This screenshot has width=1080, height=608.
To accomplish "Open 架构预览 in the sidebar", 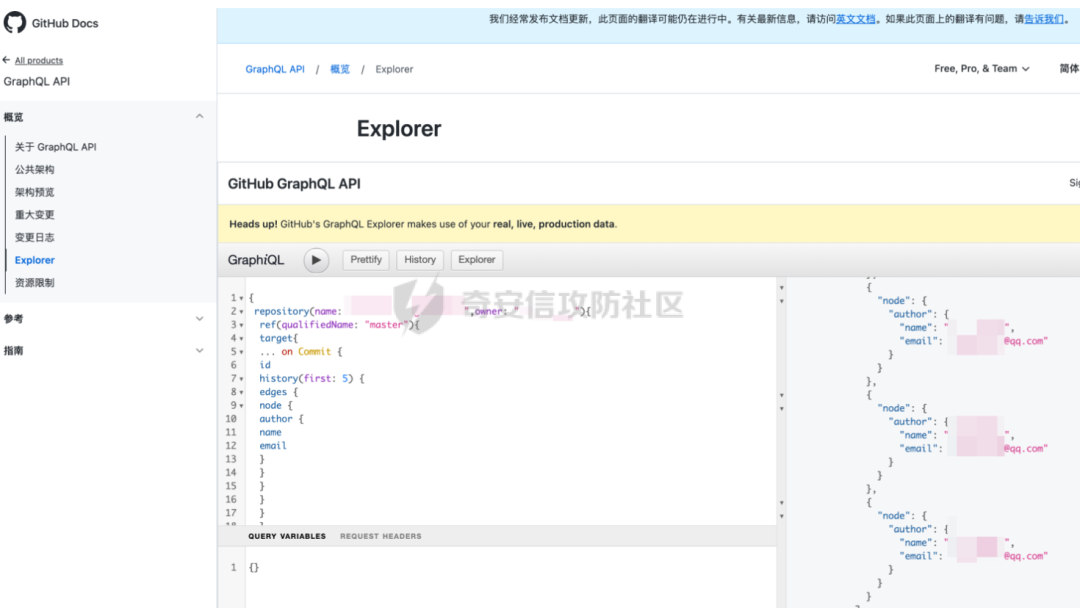I will [34, 192].
